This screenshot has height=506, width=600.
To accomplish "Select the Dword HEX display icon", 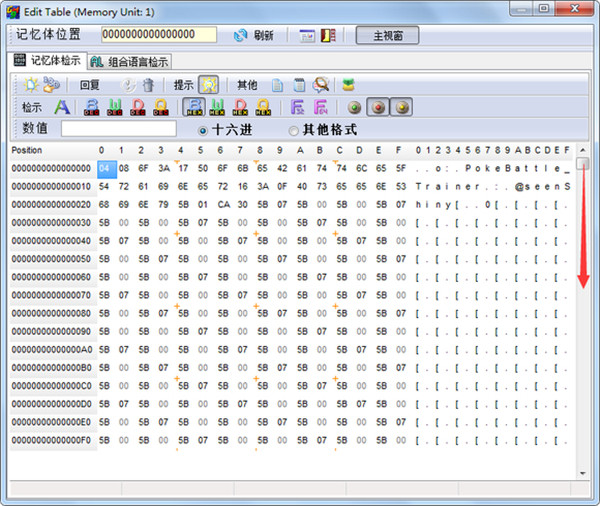I will click(x=241, y=107).
